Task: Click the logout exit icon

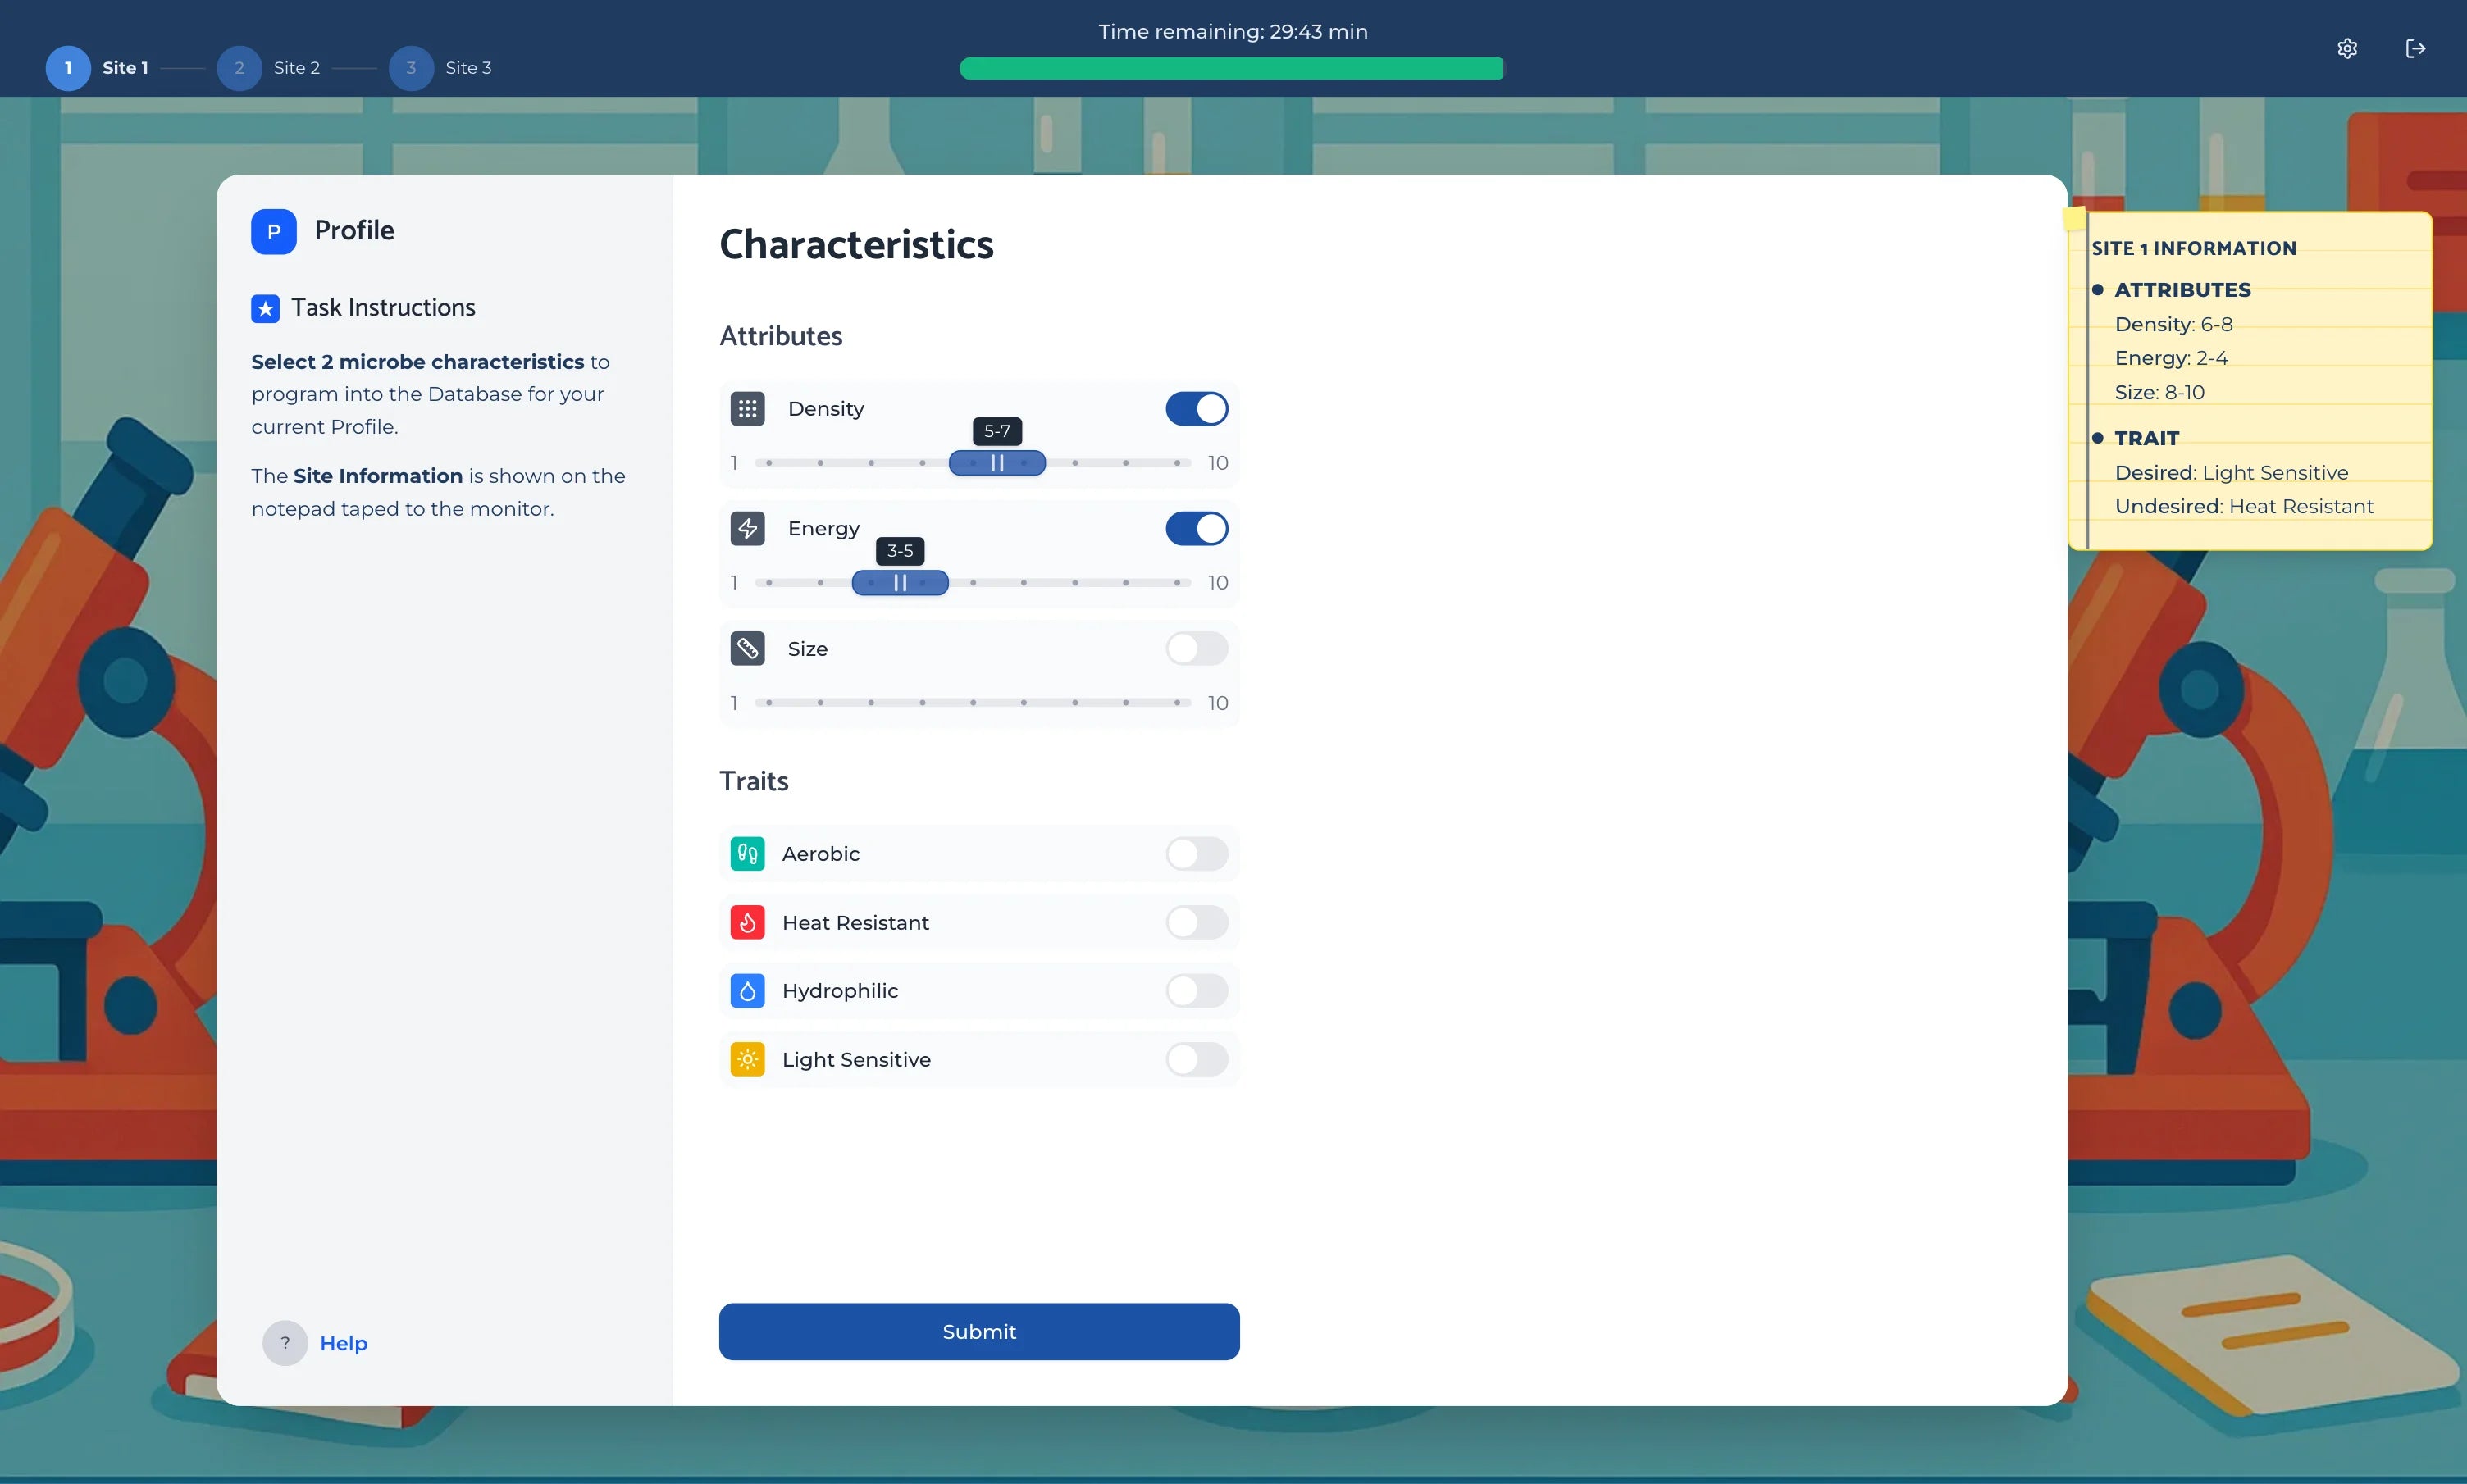Action: point(2415,48)
